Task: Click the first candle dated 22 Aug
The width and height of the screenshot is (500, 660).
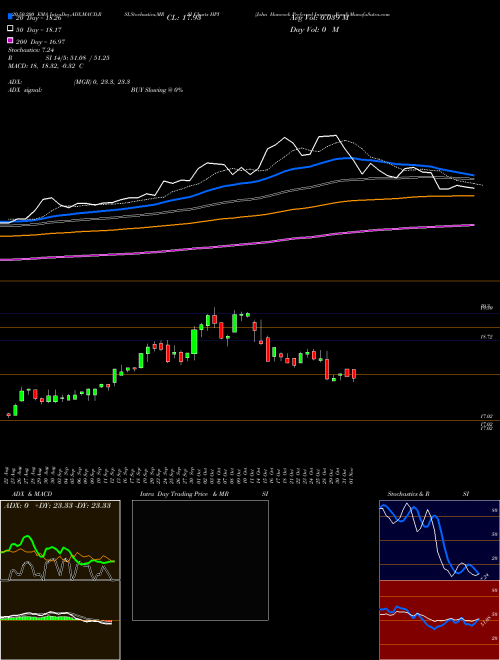Action: click(x=8, y=415)
